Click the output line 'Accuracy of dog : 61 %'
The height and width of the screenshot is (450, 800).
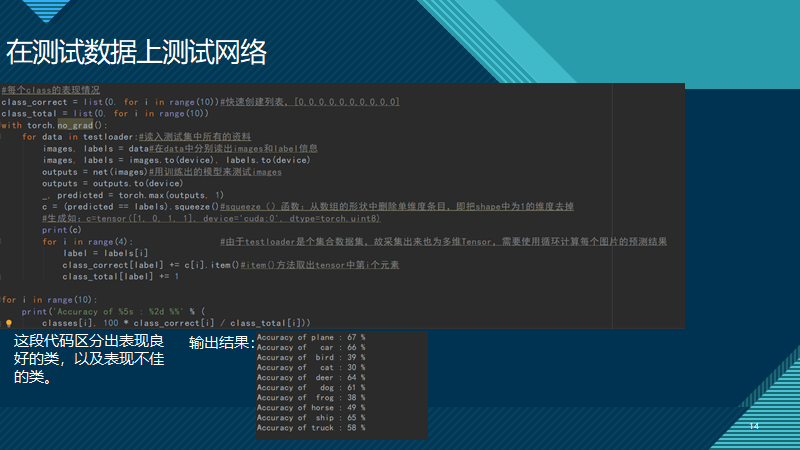click(x=311, y=388)
